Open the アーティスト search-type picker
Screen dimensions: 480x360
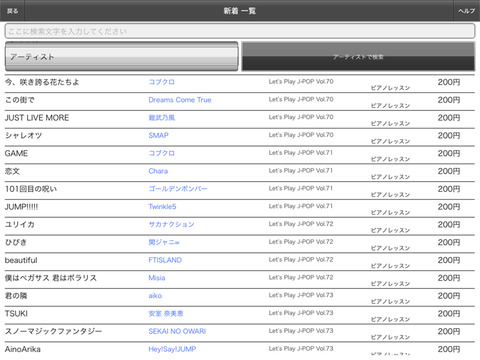click(121, 56)
